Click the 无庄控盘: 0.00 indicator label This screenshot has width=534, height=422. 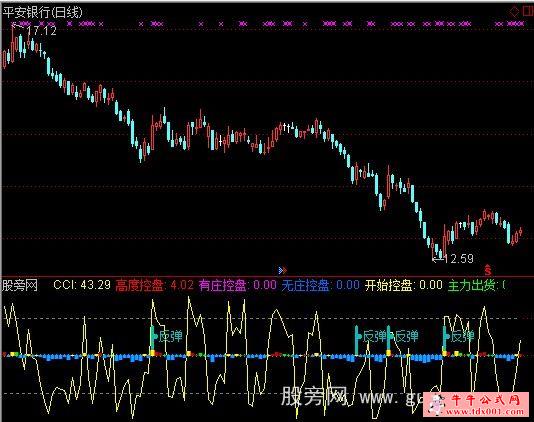[x=320, y=285]
